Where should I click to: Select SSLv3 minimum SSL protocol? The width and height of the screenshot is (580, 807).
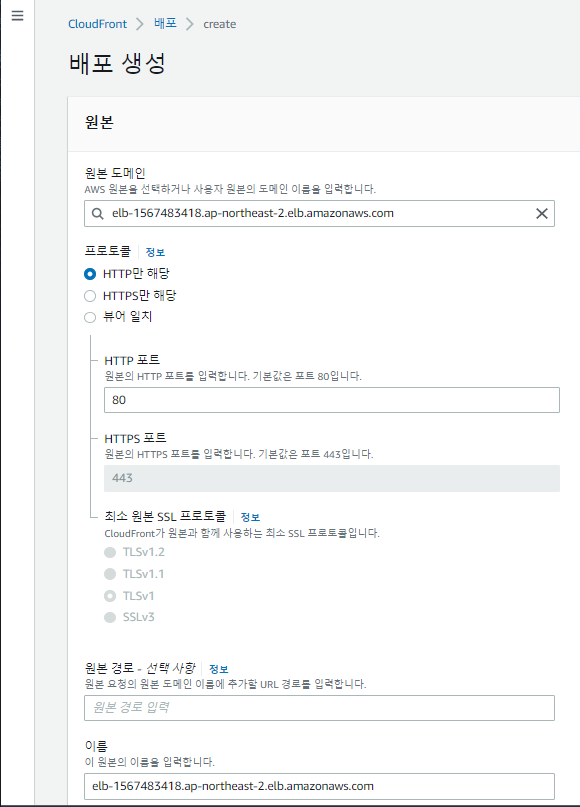110,617
